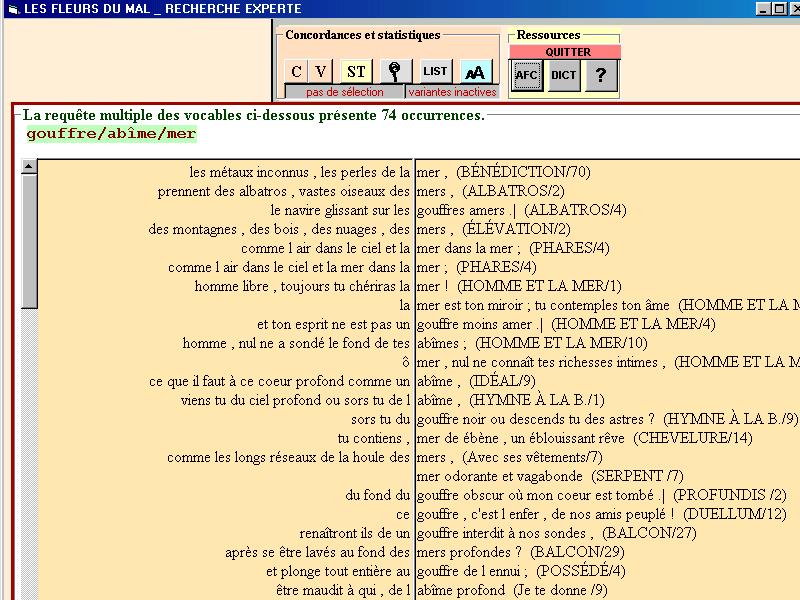Select the SERPENT /7 concordance line
This screenshot has width=800, height=600.
point(550,476)
